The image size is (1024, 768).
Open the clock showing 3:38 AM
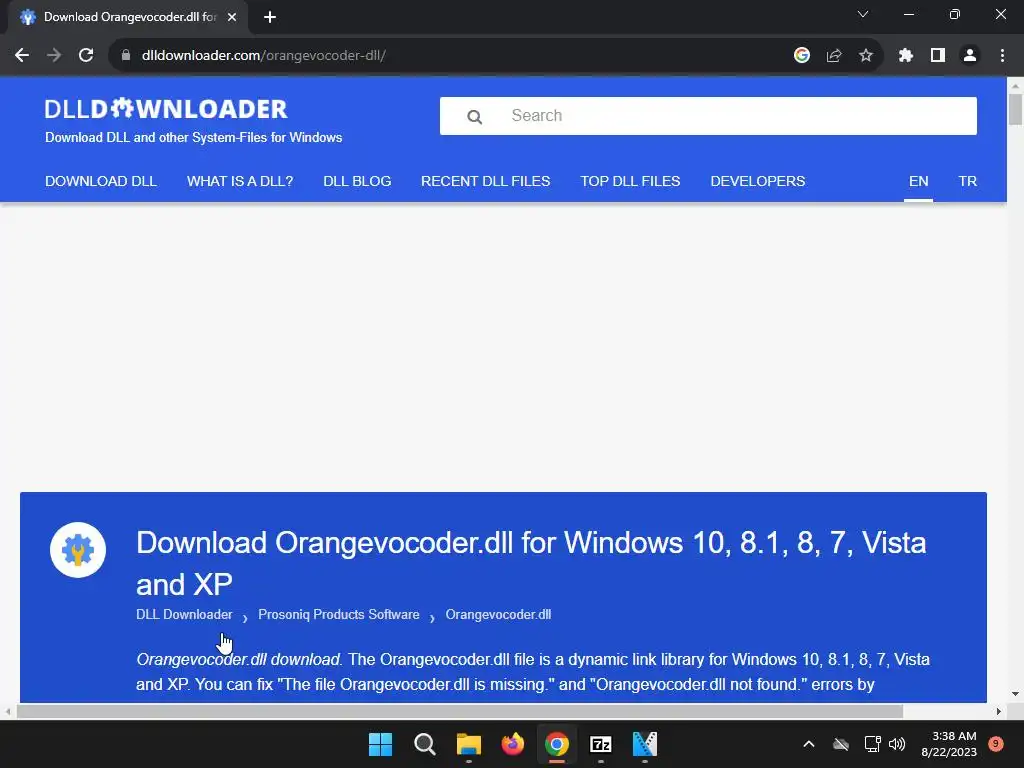(x=949, y=744)
